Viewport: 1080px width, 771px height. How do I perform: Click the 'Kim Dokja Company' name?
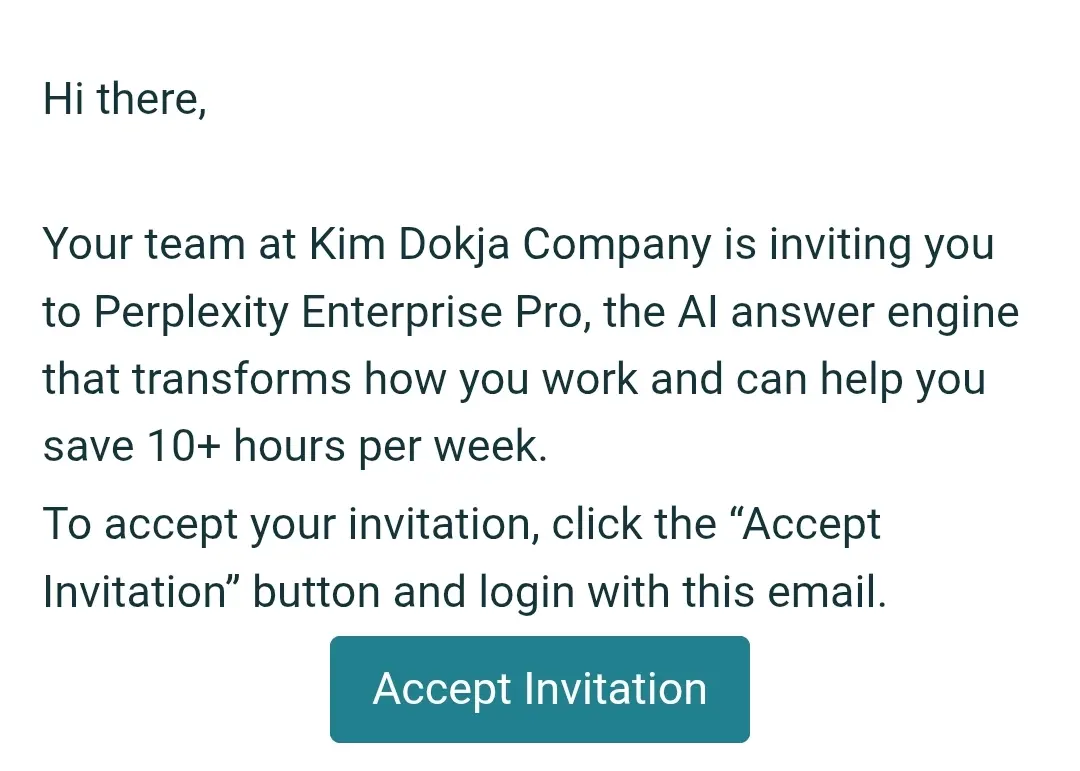point(510,244)
